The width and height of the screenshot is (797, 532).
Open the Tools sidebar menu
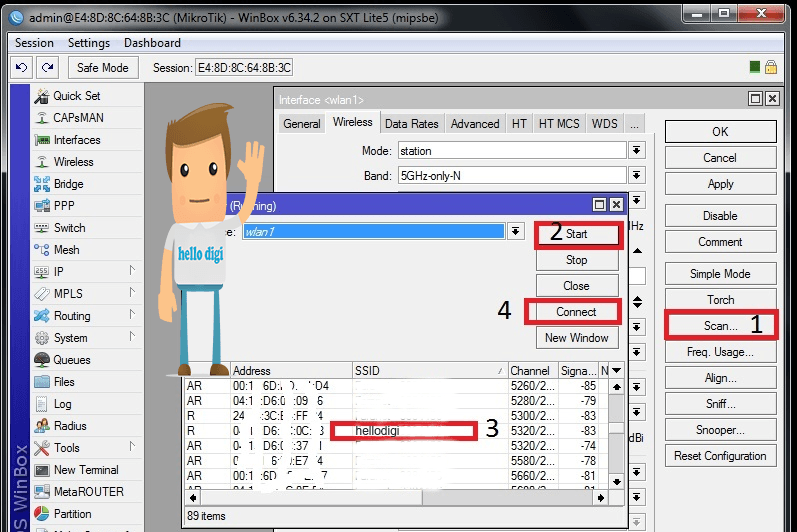pyautogui.click(x=87, y=448)
